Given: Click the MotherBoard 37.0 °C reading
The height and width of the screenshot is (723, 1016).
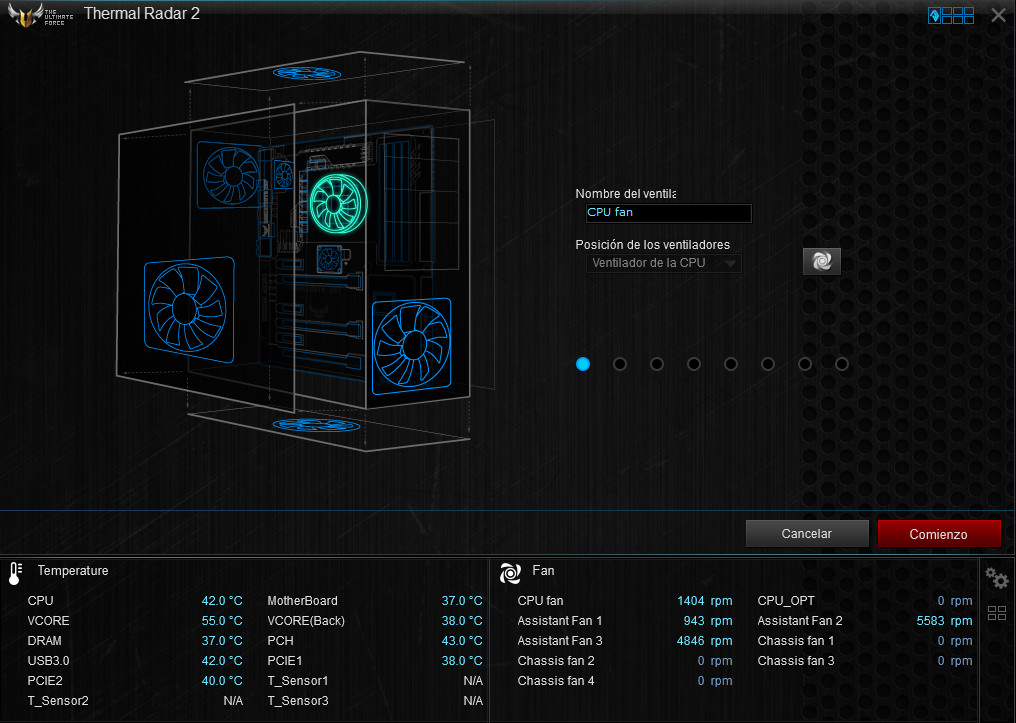Looking at the screenshot, I should [x=462, y=601].
